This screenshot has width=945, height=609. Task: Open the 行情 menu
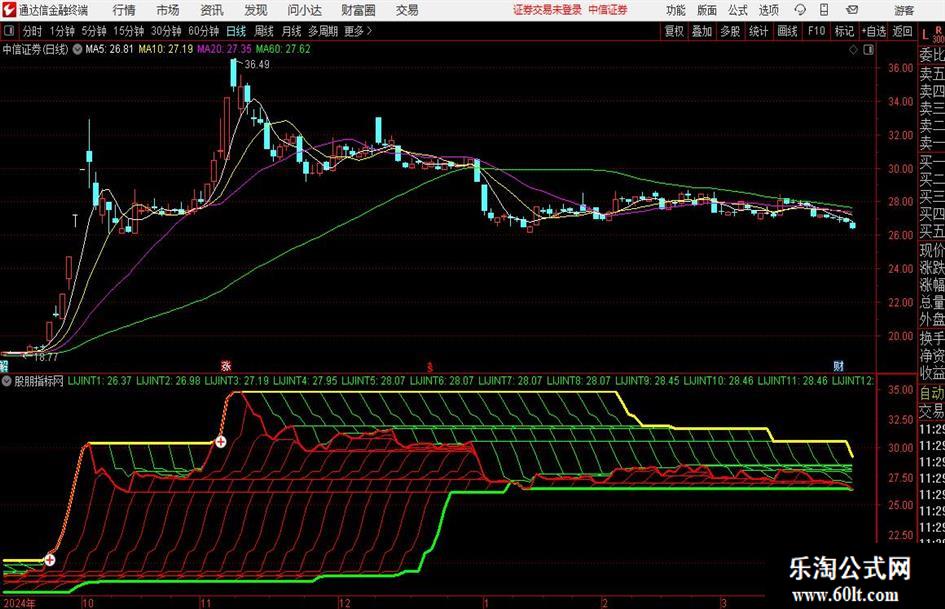(x=124, y=10)
